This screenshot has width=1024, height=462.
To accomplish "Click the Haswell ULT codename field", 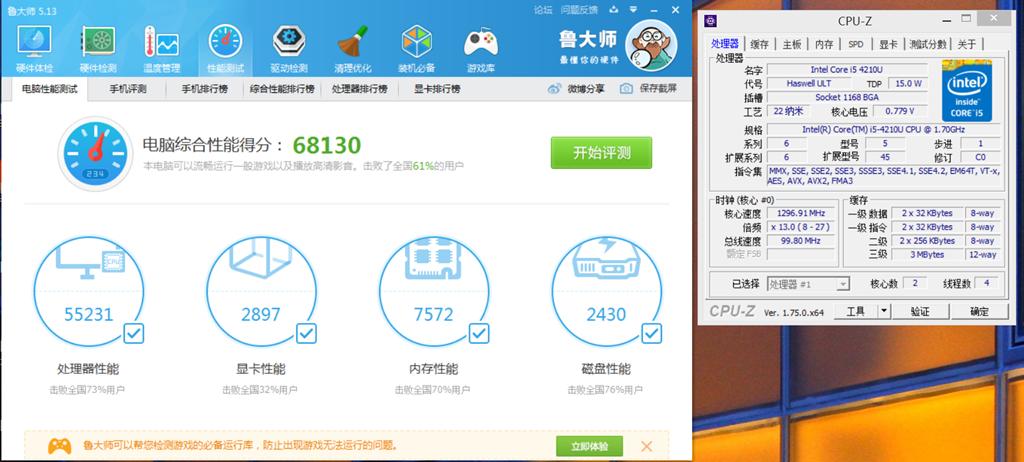I will pyautogui.click(x=808, y=84).
